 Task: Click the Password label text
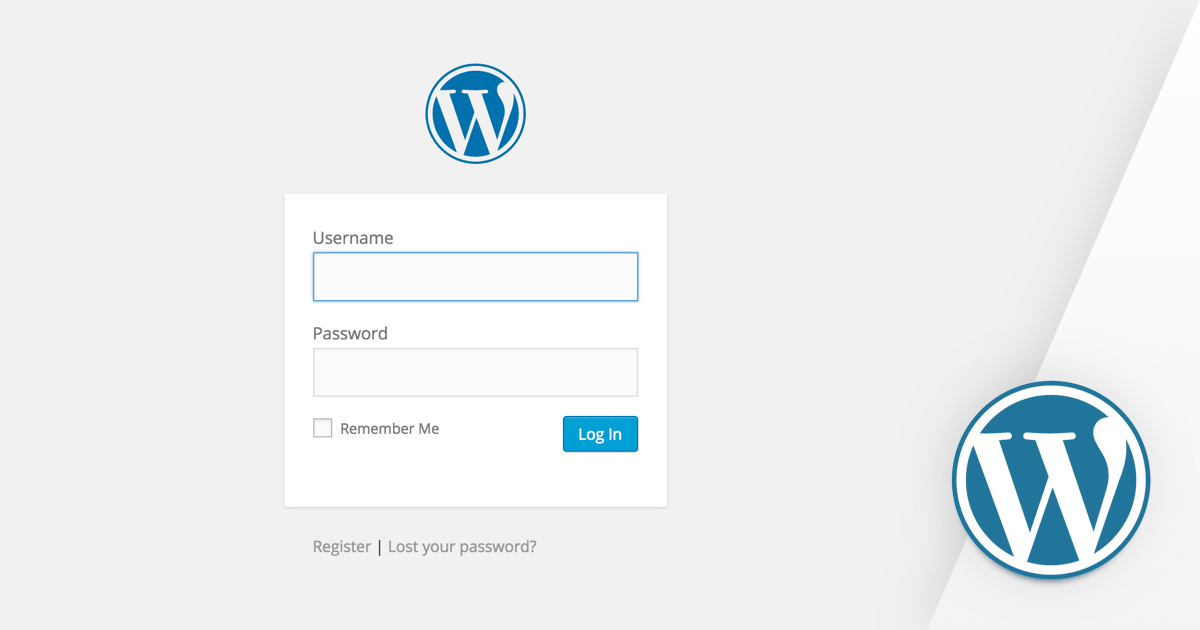pyautogui.click(x=350, y=333)
